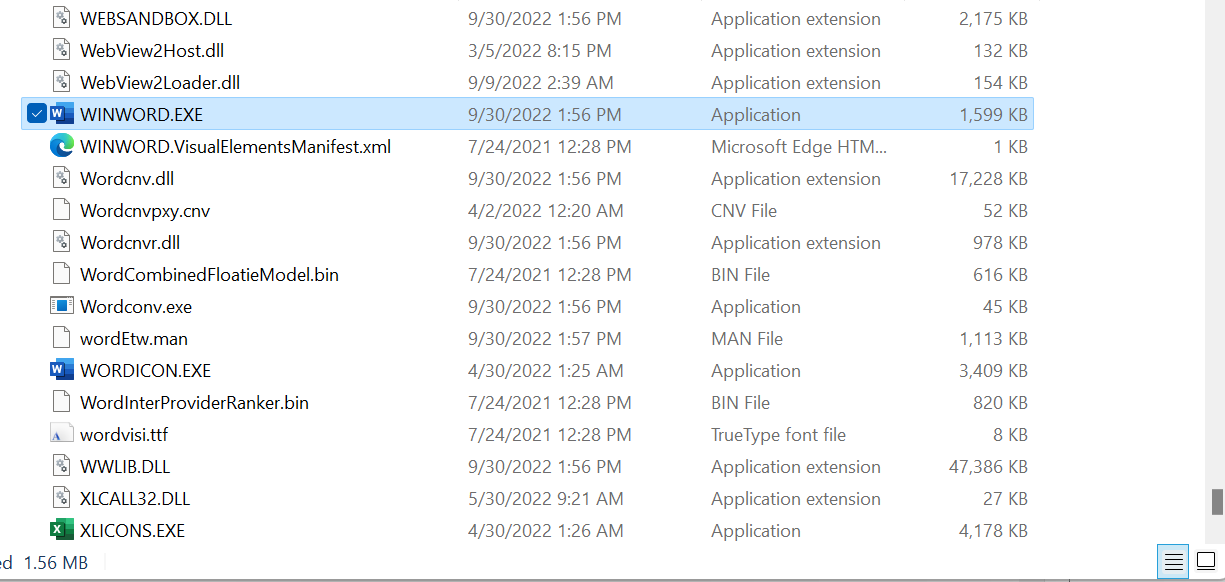The height and width of the screenshot is (582, 1225).
Task: Select the file name wordEtw.man
Action: point(134,339)
